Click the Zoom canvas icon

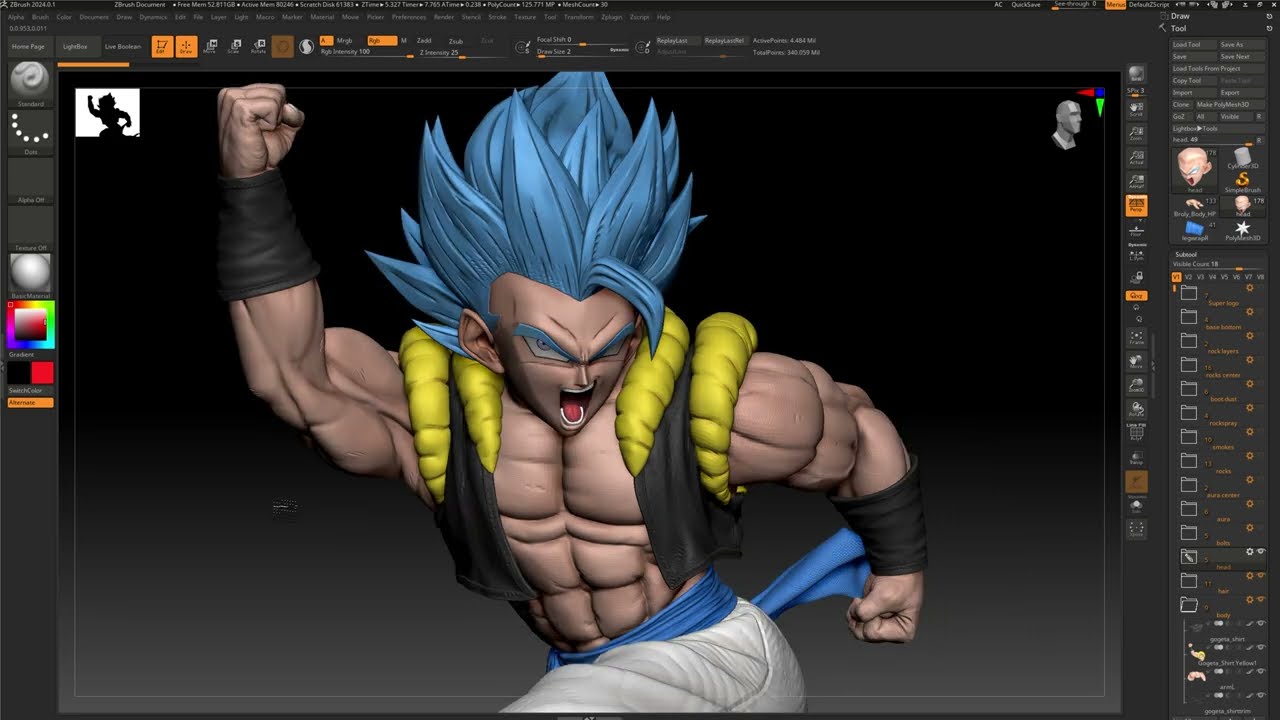coord(1136,133)
